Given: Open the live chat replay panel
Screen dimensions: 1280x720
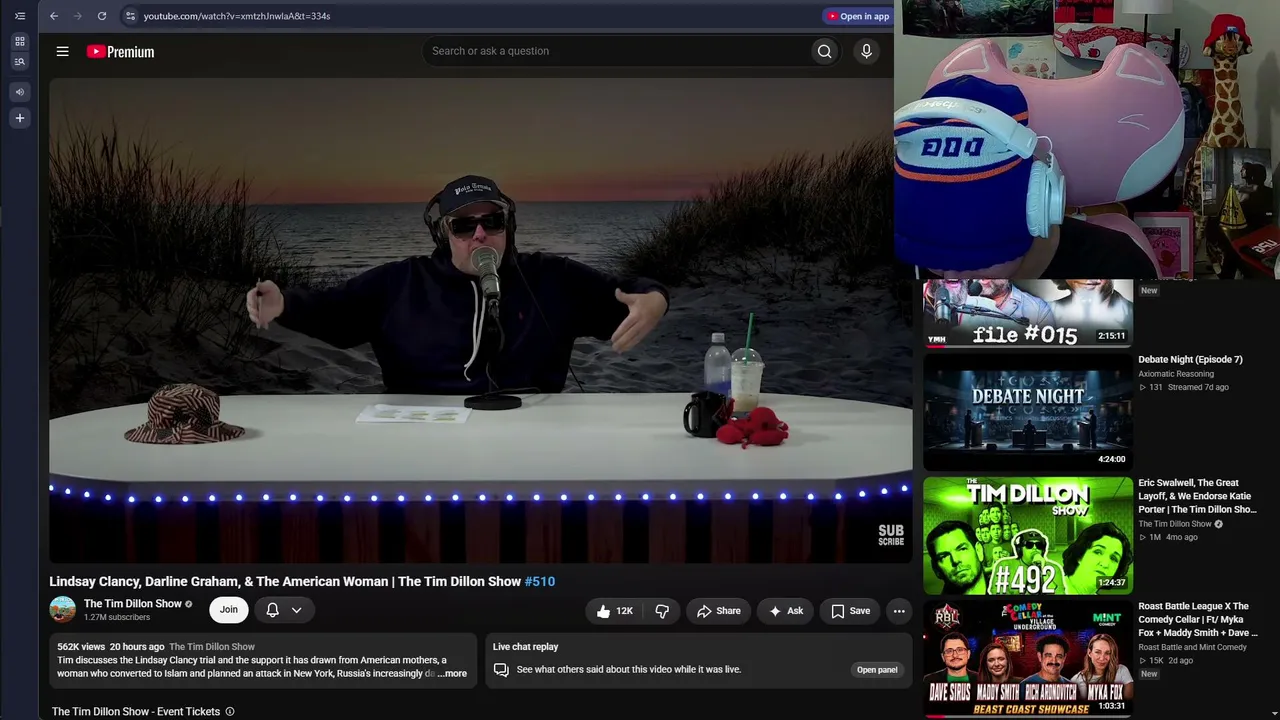Looking at the screenshot, I should [x=877, y=670].
